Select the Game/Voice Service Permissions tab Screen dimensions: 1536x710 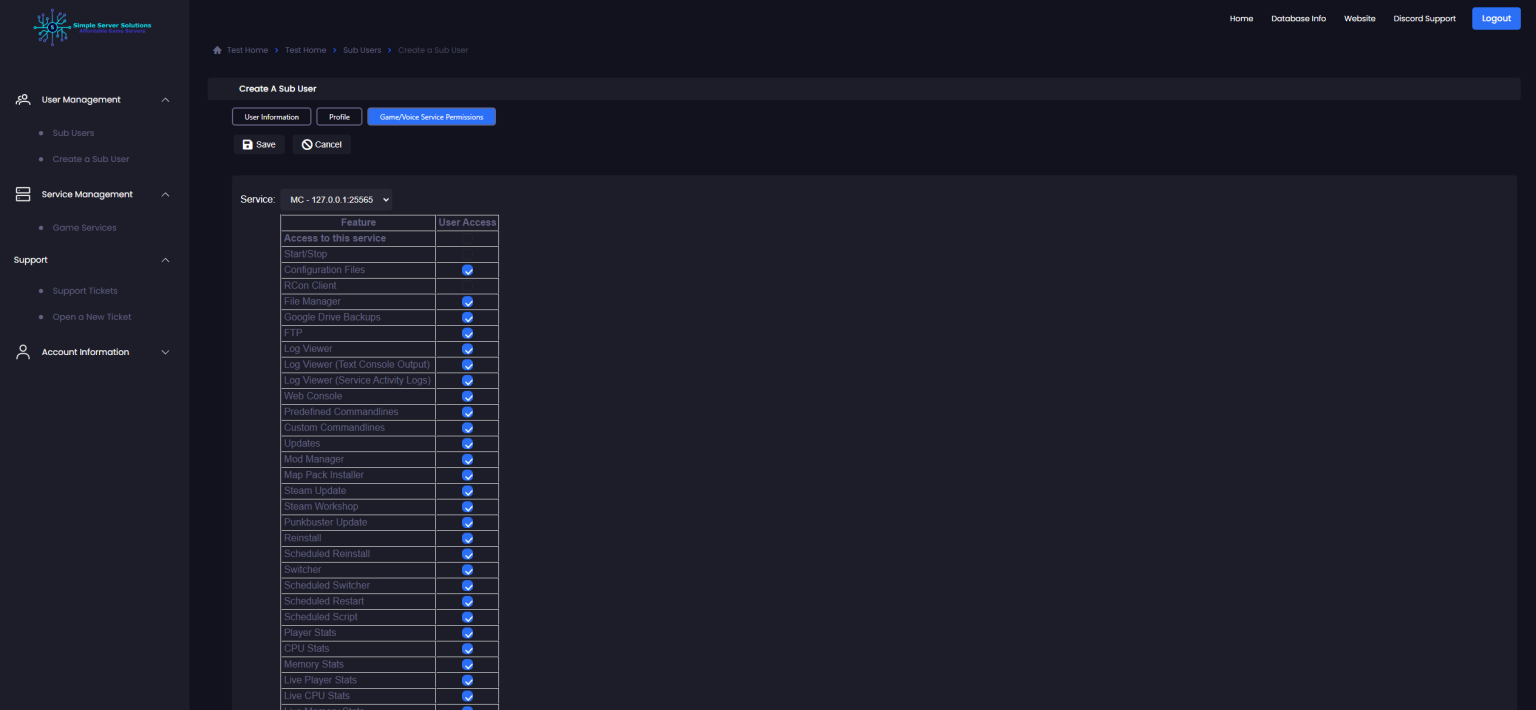tap(431, 117)
